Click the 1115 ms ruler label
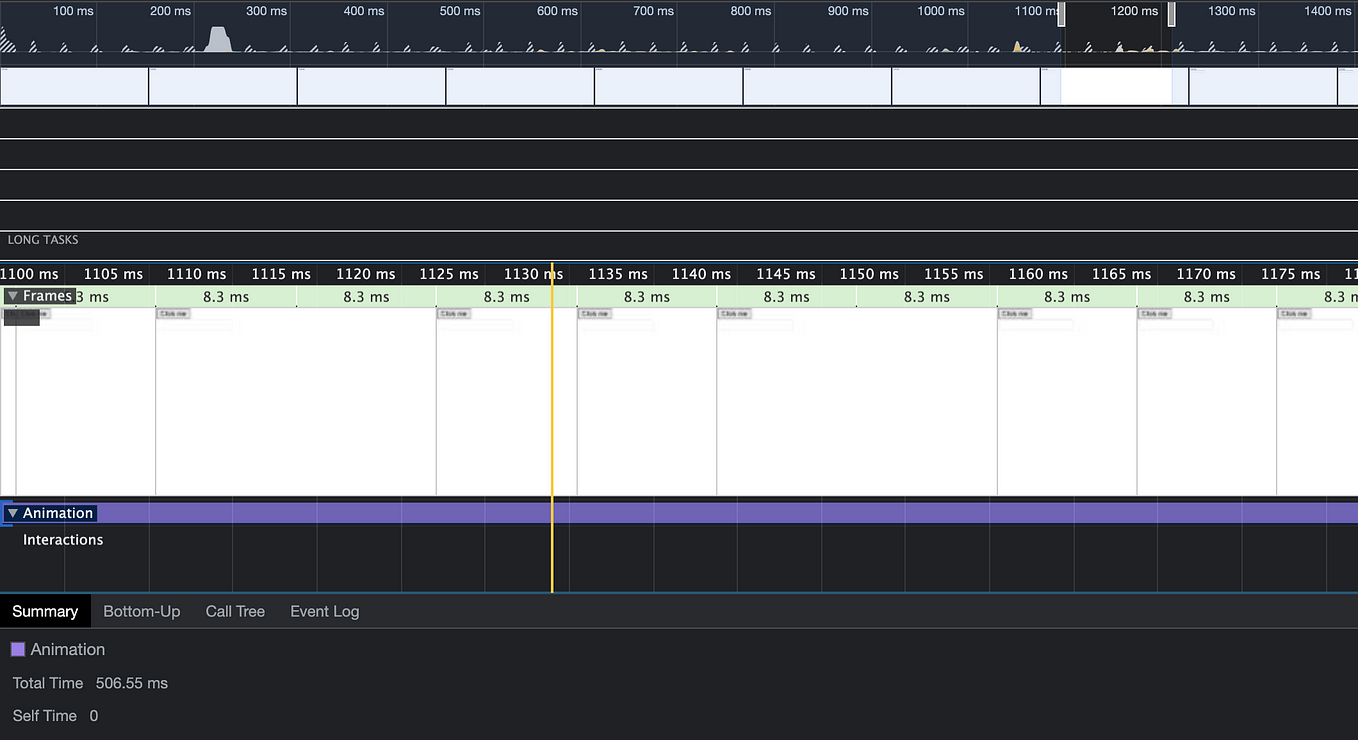Viewport: 1358px width, 740px height. pos(281,274)
